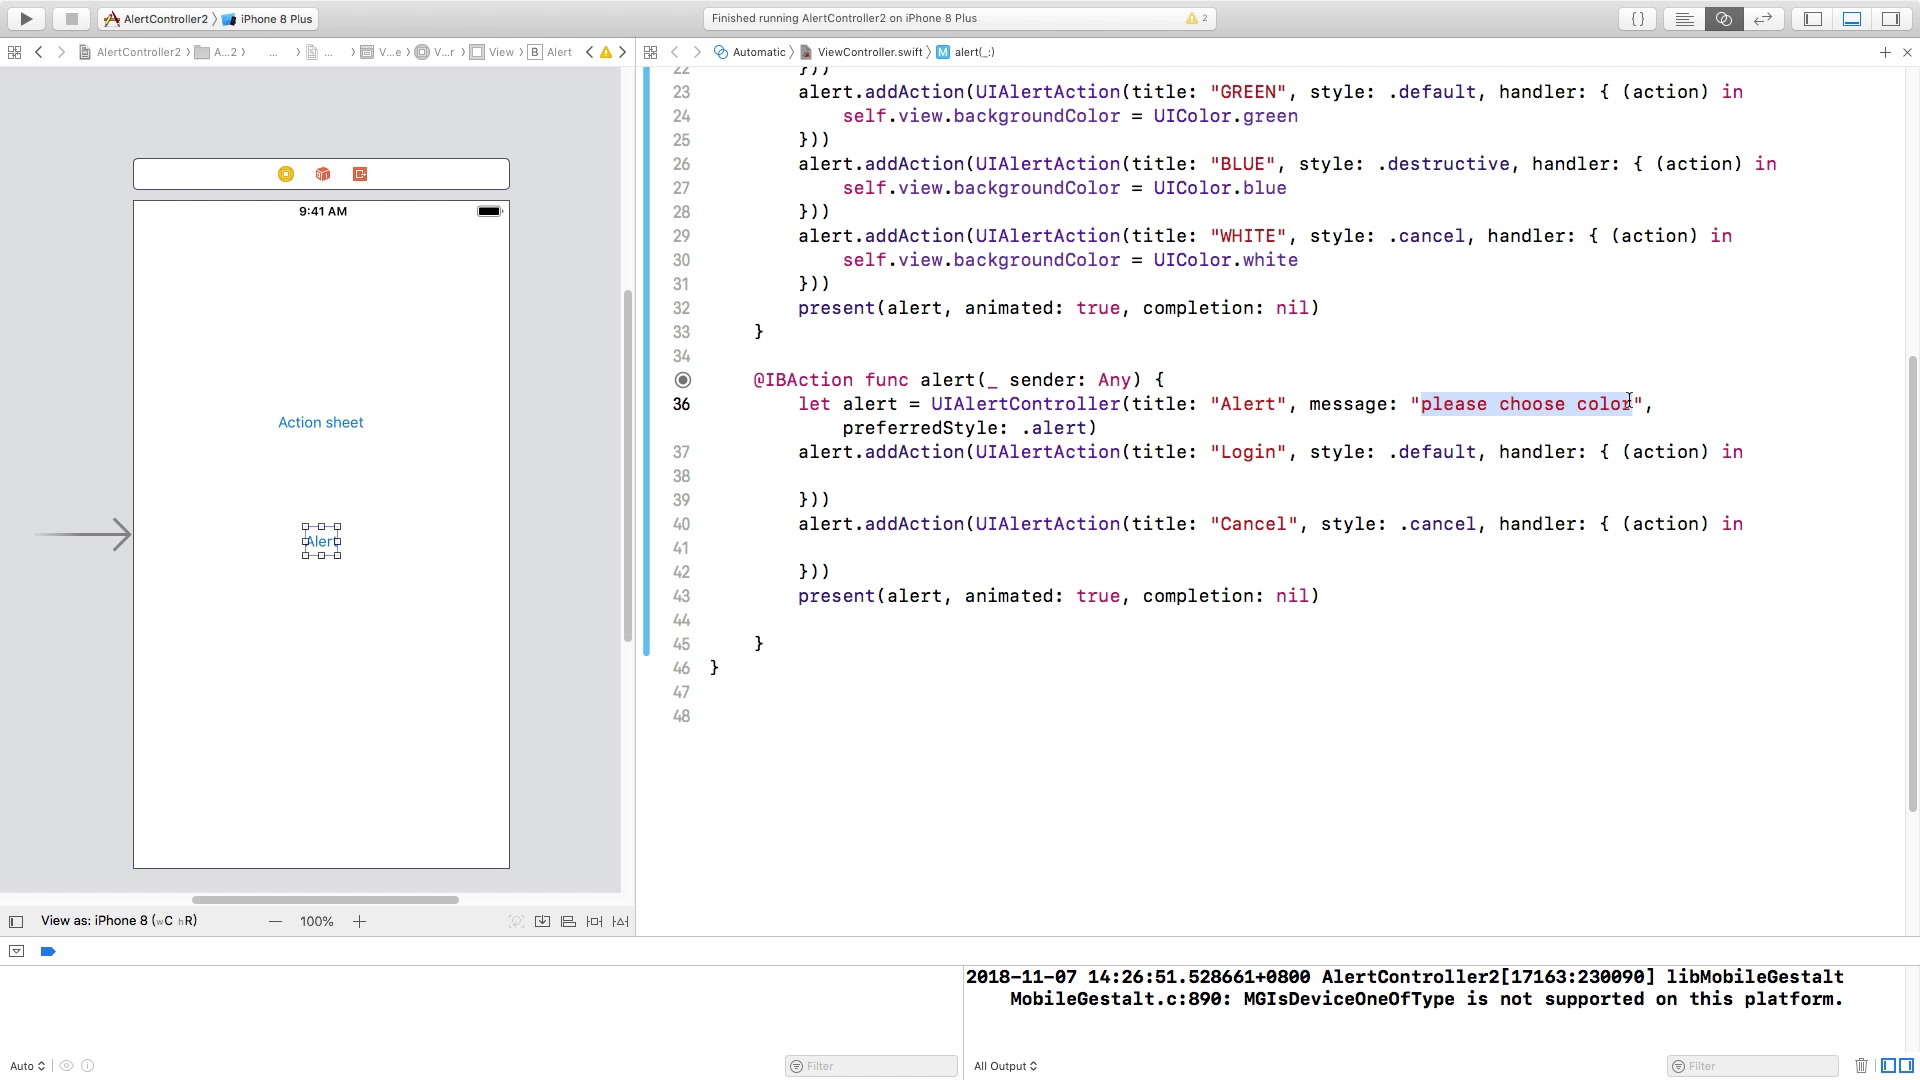Open the Auto variables scope selector

click(x=28, y=1066)
